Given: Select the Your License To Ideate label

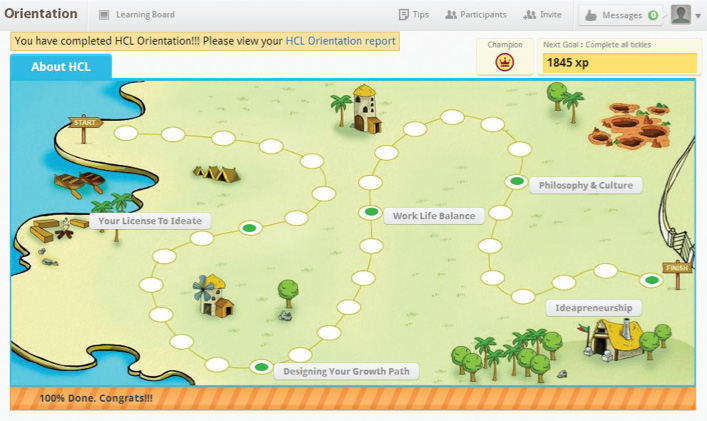Looking at the screenshot, I should [150, 221].
